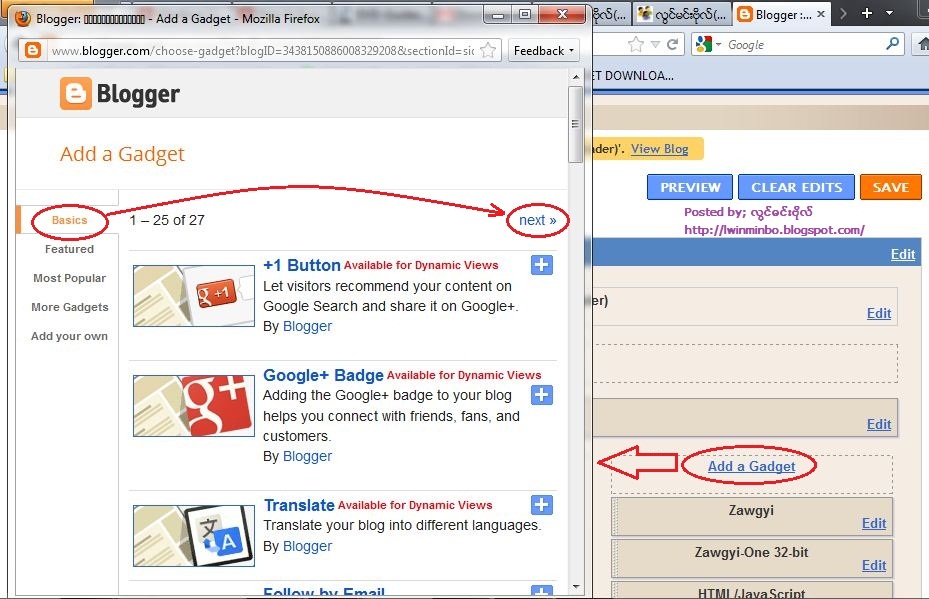The height and width of the screenshot is (599, 929).
Task: Open the Google+ Badge gadget thumbnail
Action: coord(194,406)
